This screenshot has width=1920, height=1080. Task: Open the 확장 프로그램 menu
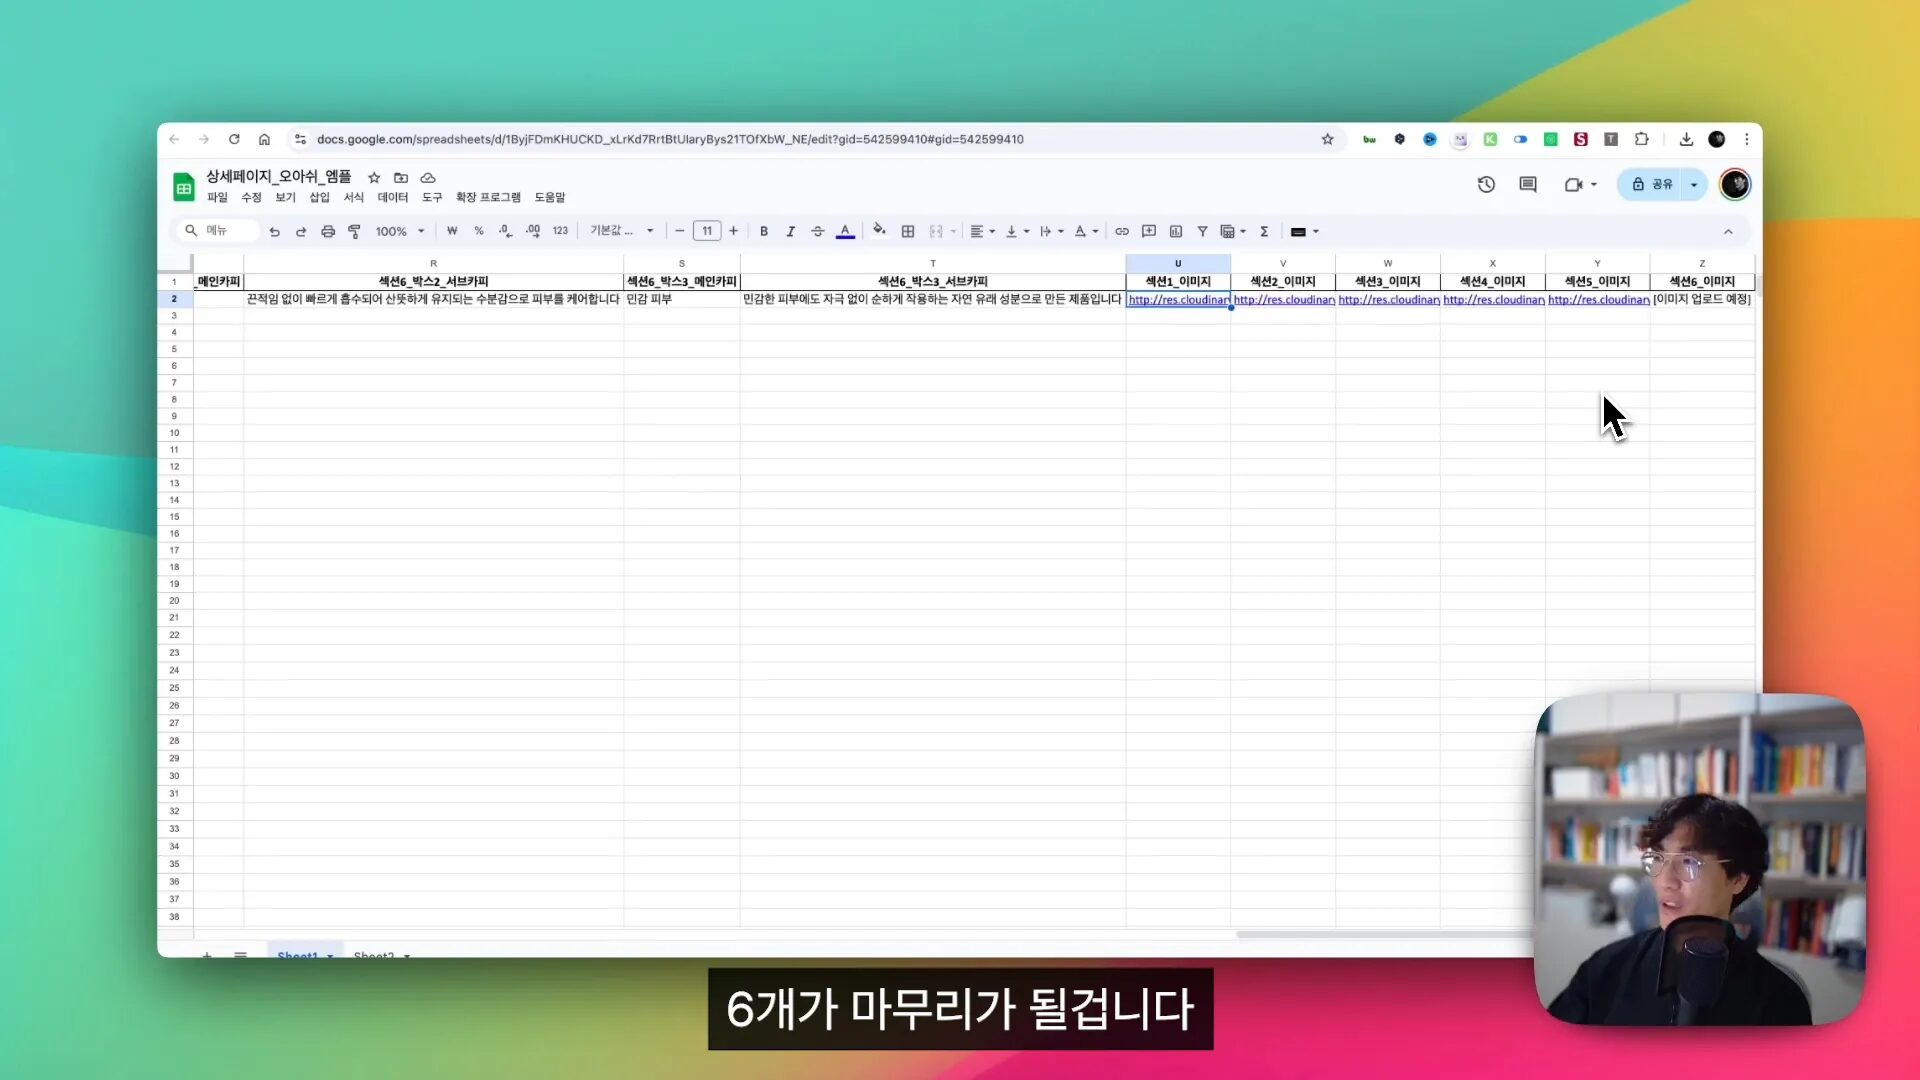pos(488,197)
